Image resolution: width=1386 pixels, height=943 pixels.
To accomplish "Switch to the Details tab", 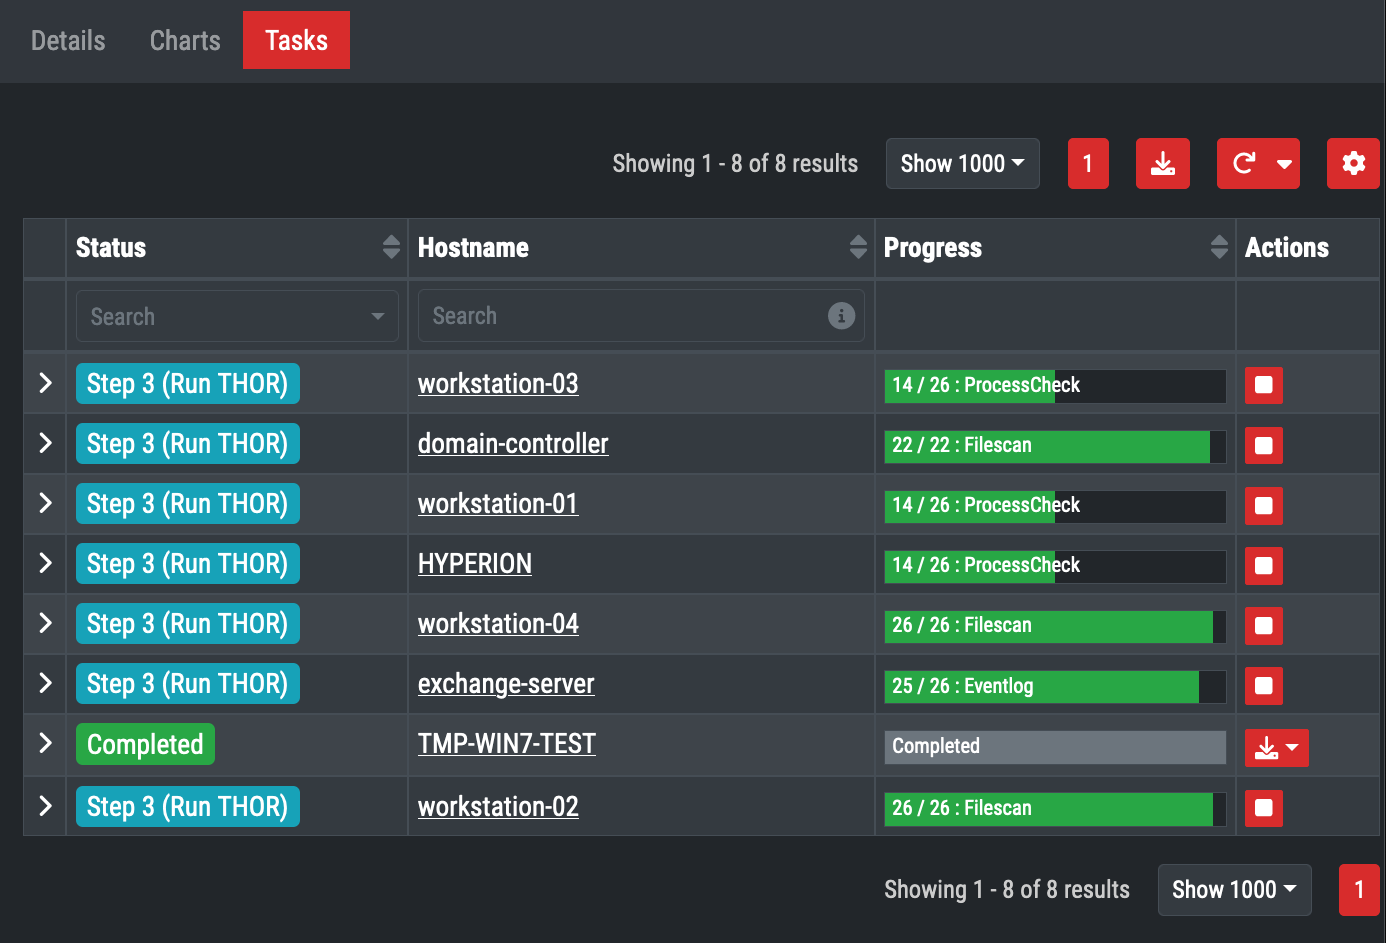I will [x=68, y=41].
